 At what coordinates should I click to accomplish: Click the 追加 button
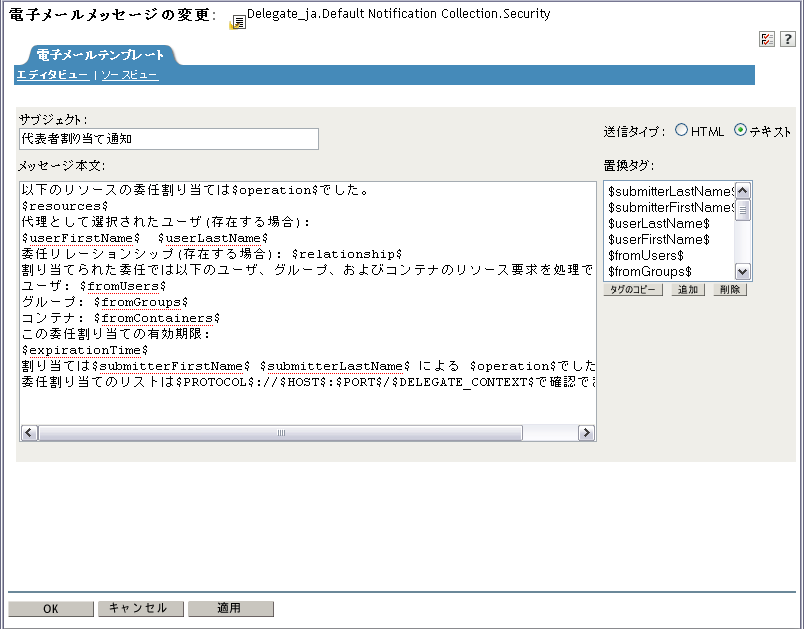688,290
